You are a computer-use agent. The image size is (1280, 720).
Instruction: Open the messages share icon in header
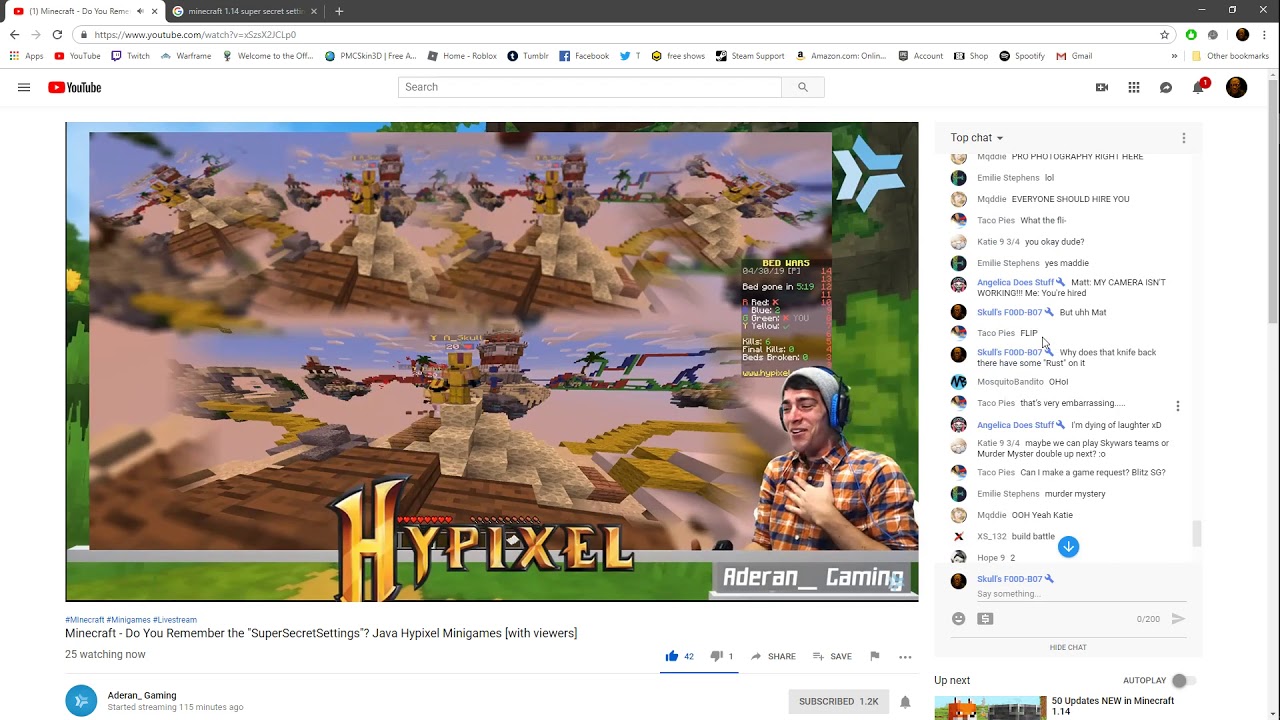click(1166, 87)
